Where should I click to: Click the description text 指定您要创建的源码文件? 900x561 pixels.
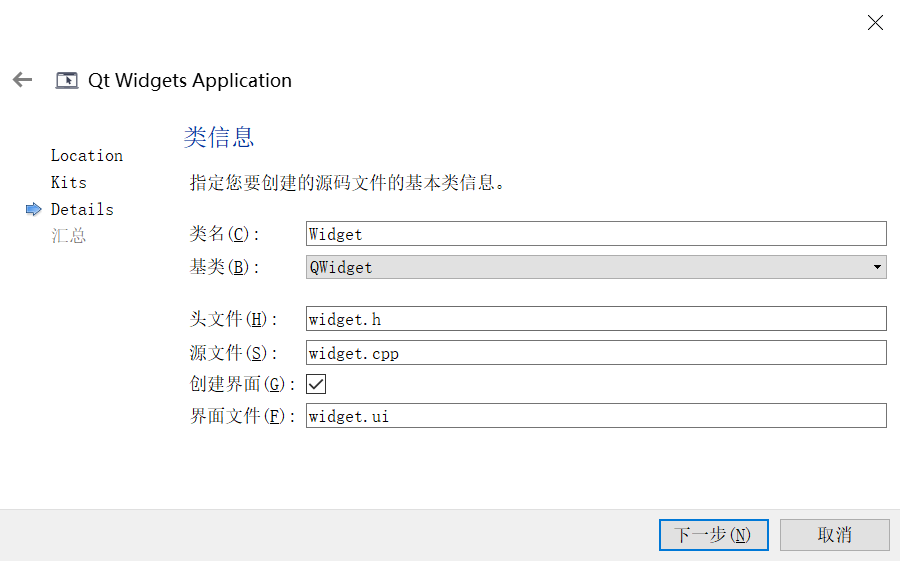coord(348,183)
